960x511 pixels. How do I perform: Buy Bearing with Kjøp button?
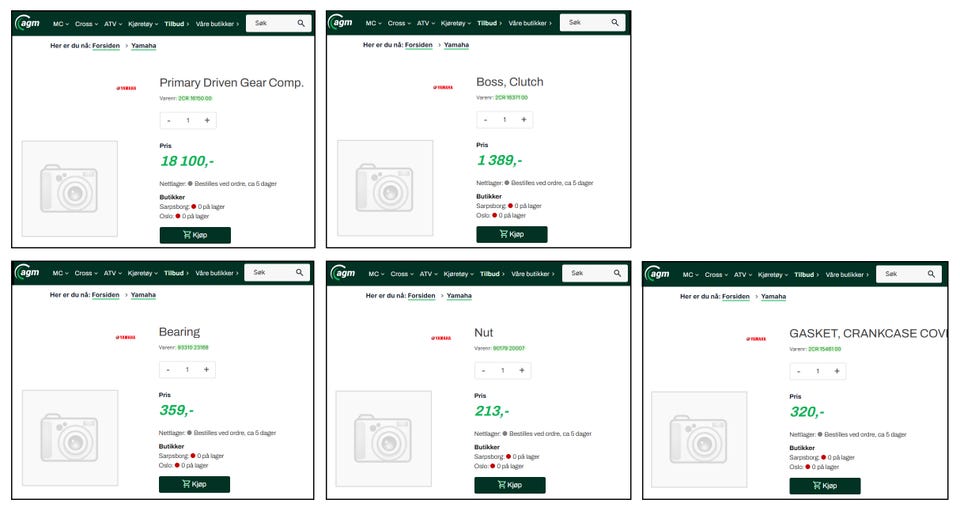(x=195, y=484)
